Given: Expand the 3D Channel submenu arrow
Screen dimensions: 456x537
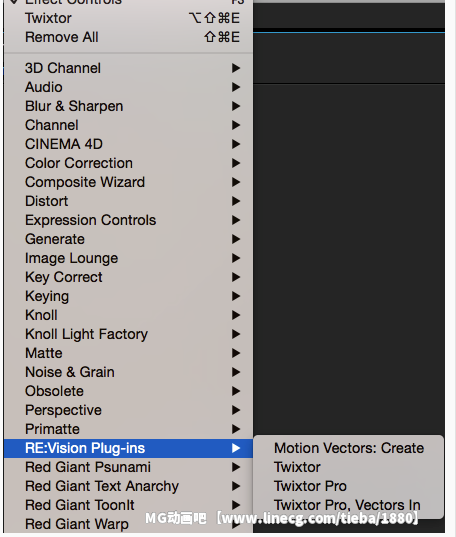Looking at the screenshot, I should point(236,68).
